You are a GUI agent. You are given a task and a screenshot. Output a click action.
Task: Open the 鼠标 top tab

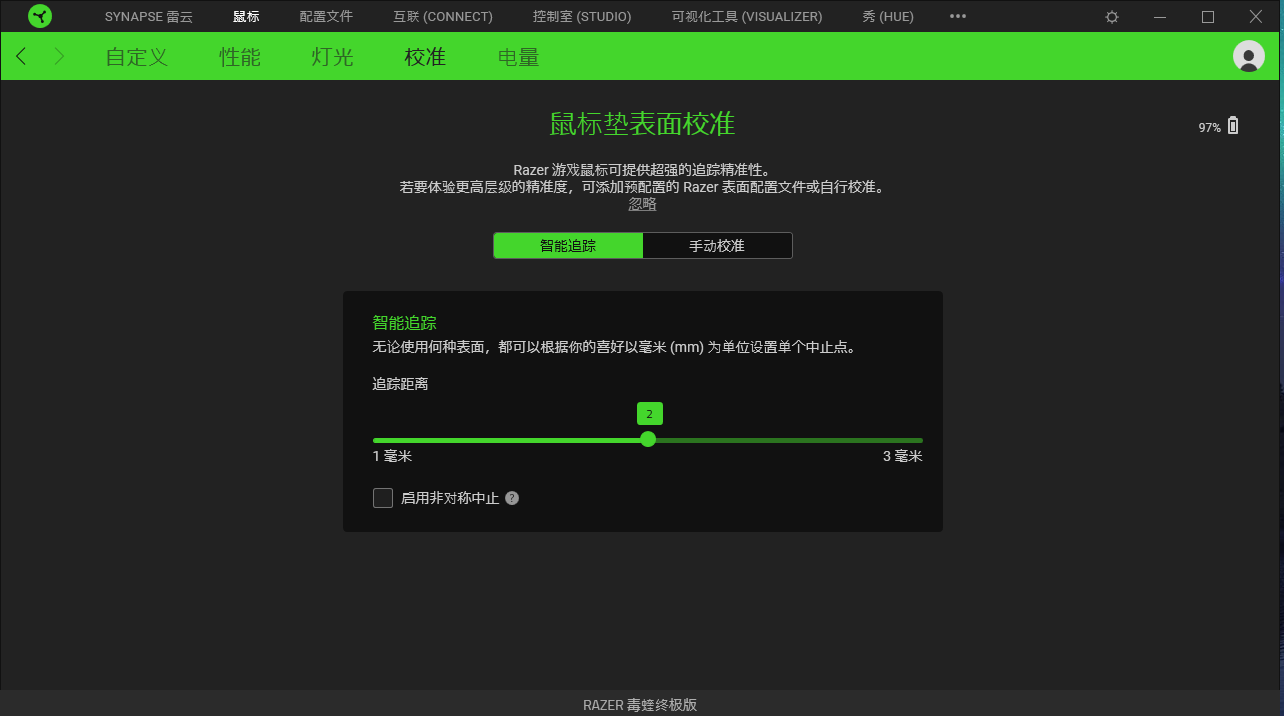click(246, 16)
